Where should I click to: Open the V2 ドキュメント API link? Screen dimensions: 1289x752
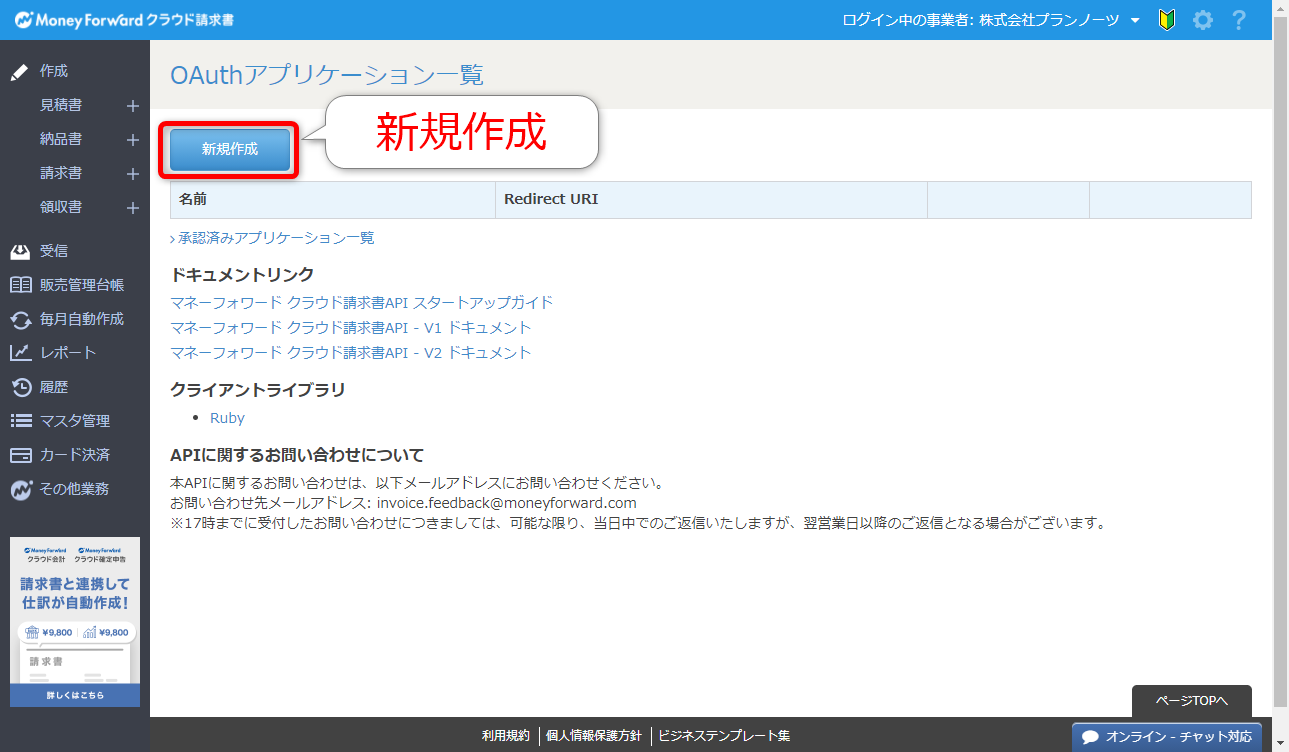point(351,352)
